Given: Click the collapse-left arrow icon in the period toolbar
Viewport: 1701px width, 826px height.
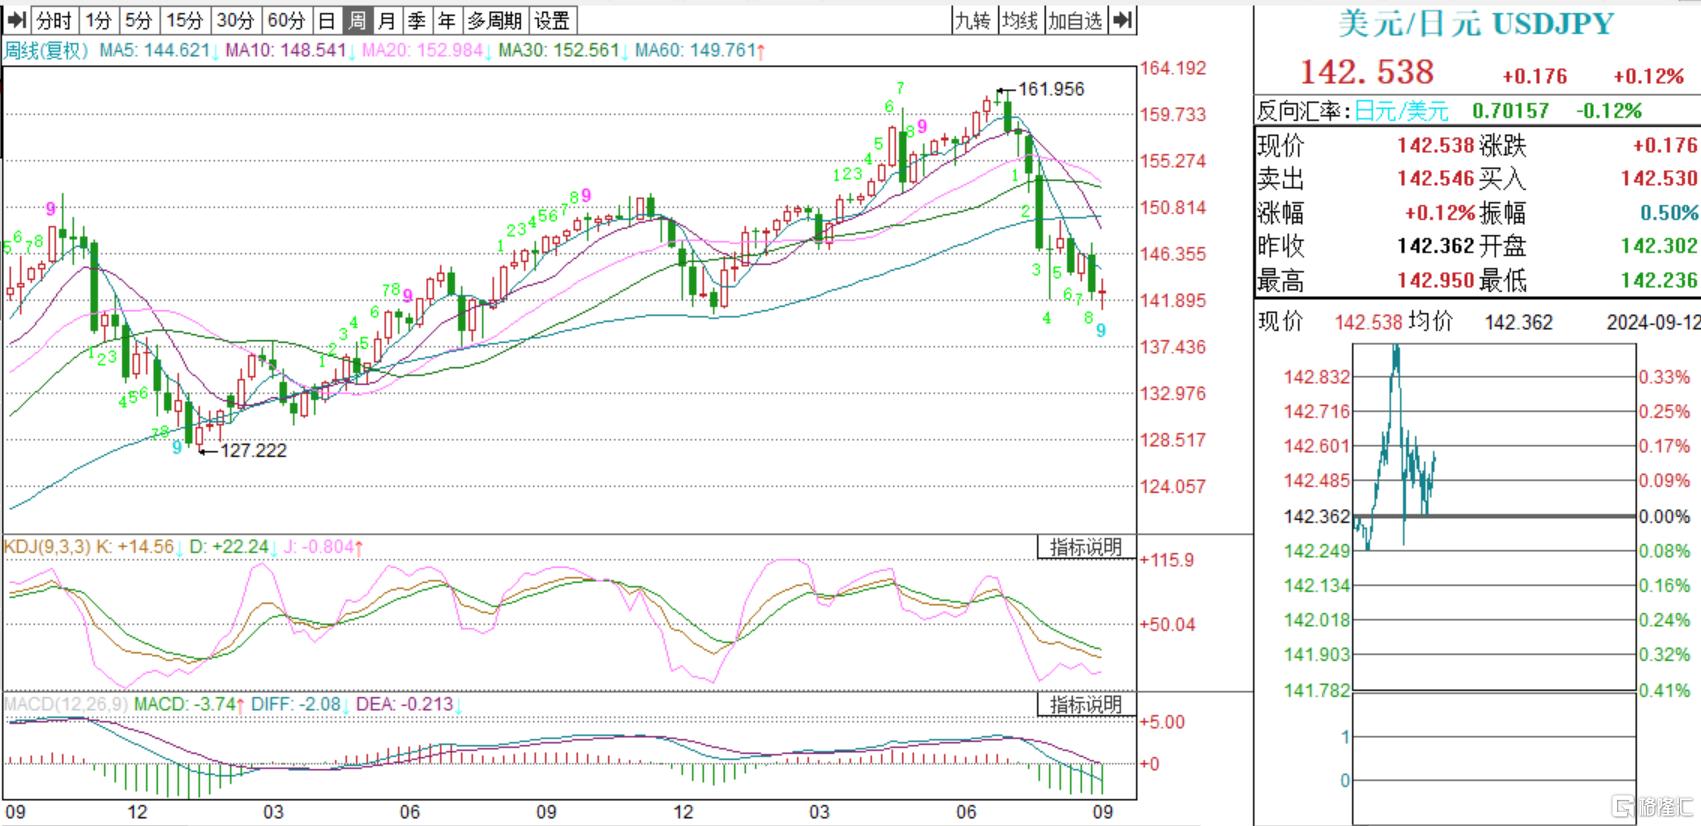Looking at the screenshot, I should [x=16, y=20].
